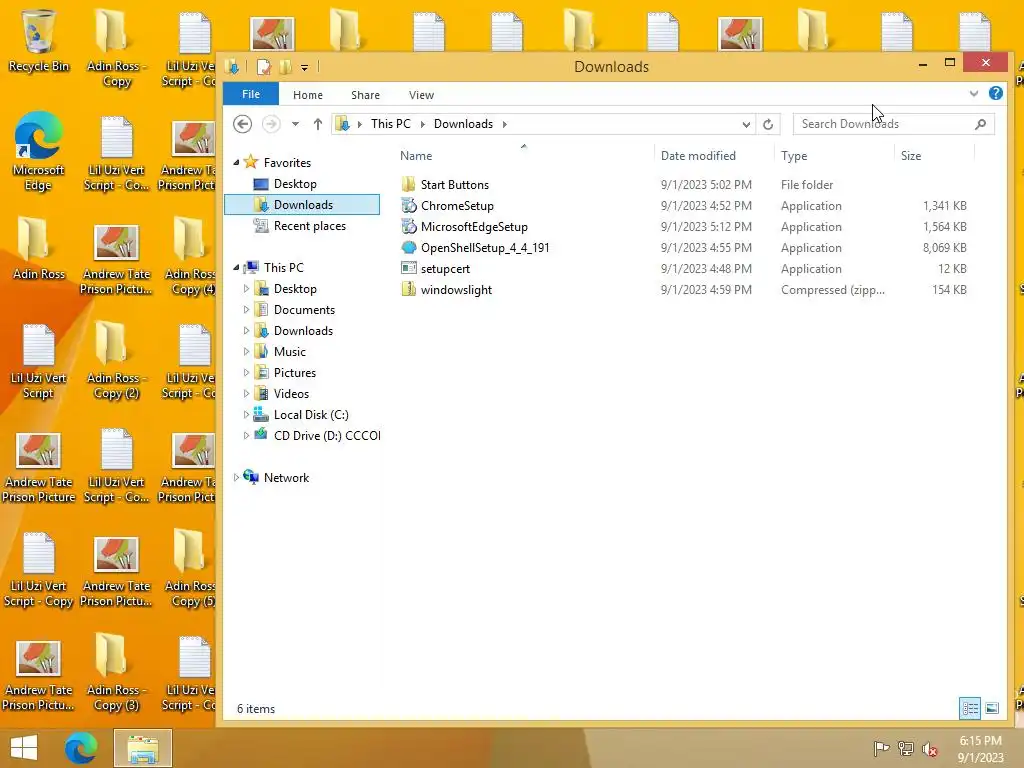The height and width of the screenshot is (768, 1024).
Task: Select the Start Buttons folder icon
Action: pos(409,184)
